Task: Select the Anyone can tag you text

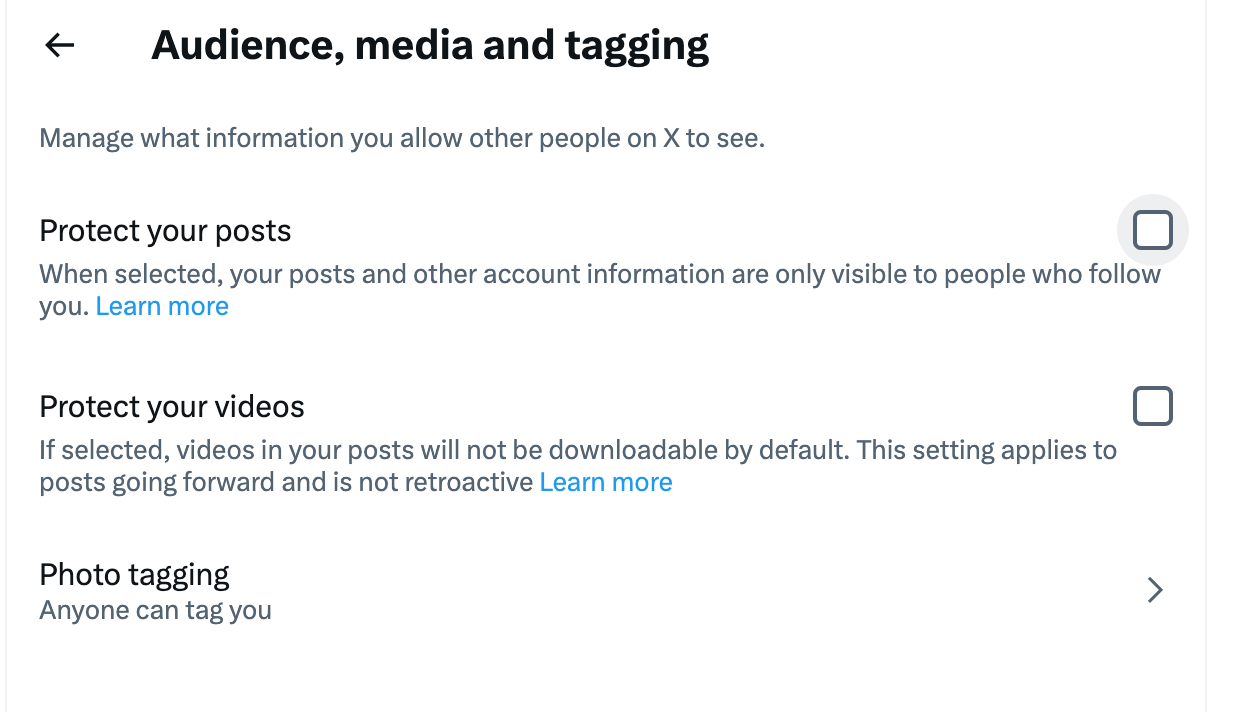Action: point(154,610)
